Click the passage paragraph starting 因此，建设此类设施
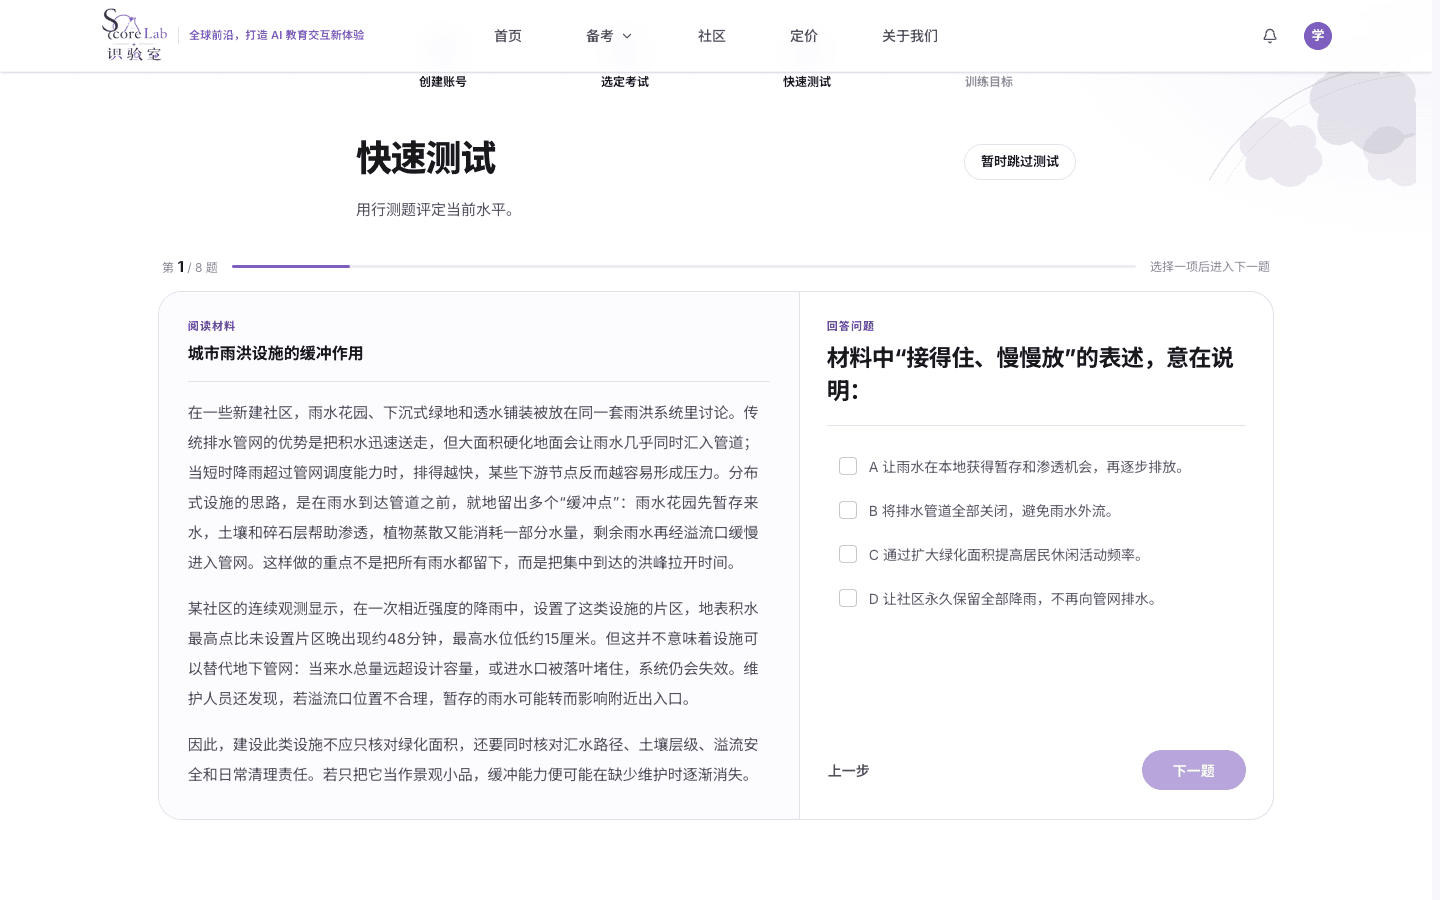1440x900 pixels. coord(474,759)
